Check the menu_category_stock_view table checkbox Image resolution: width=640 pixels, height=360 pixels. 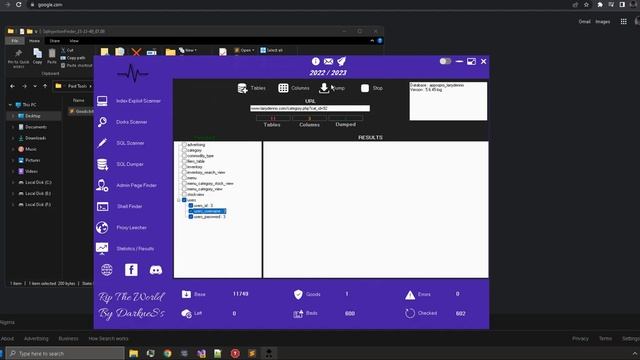click(184, 183)
